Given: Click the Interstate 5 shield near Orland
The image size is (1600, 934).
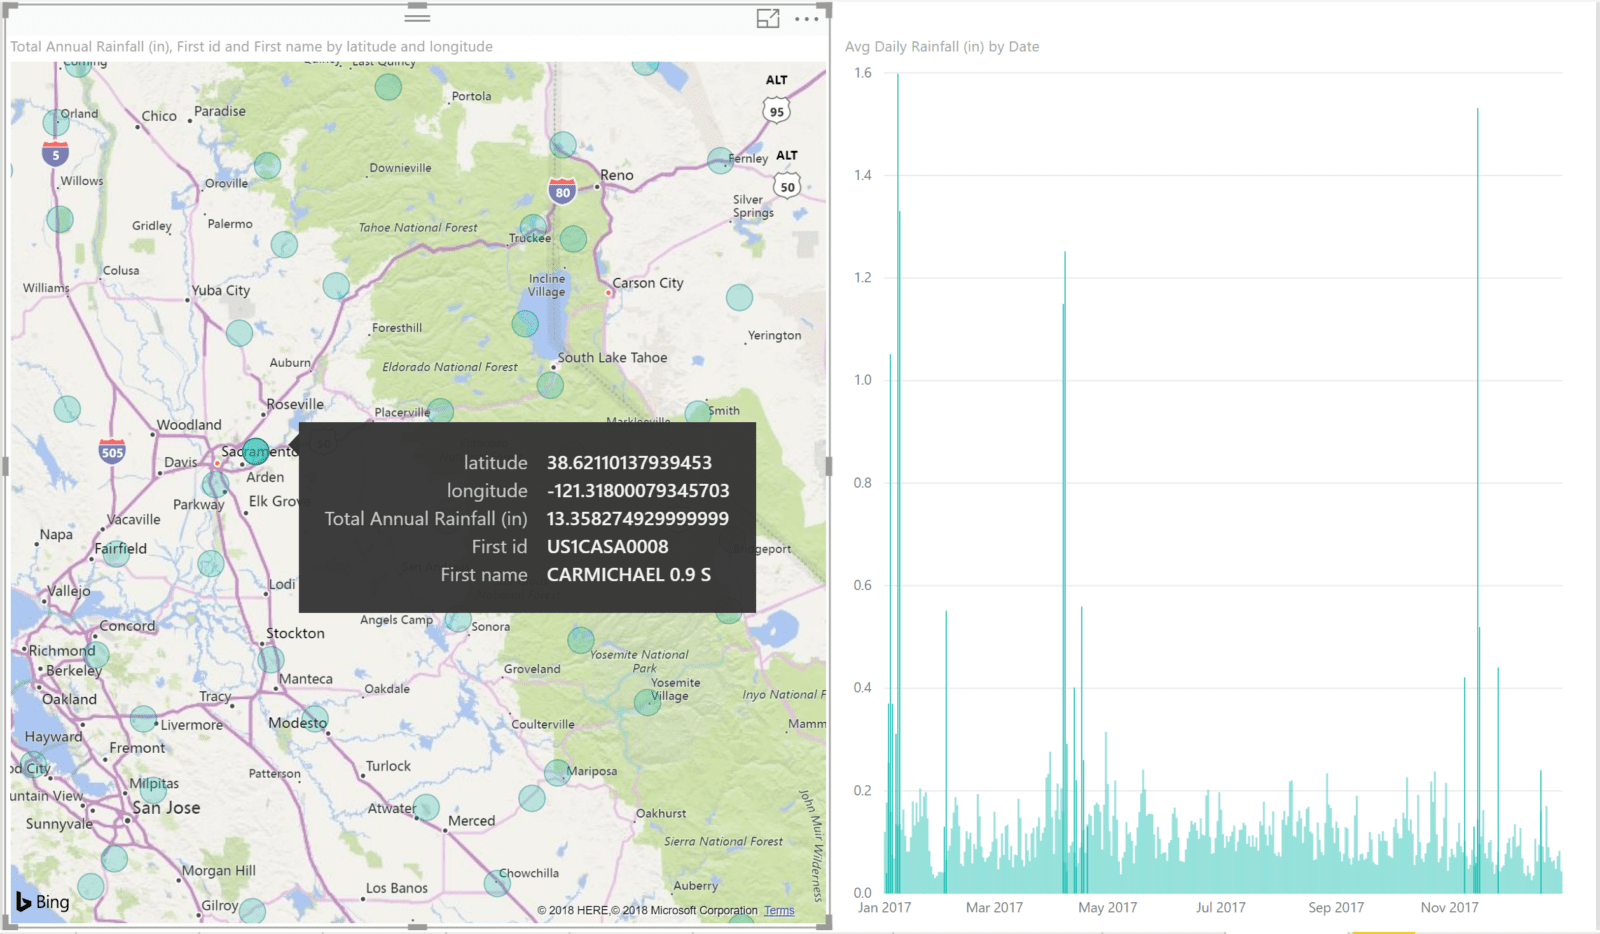Looking at the screenshot, I should pyautogui.click(x=56, y=154).
